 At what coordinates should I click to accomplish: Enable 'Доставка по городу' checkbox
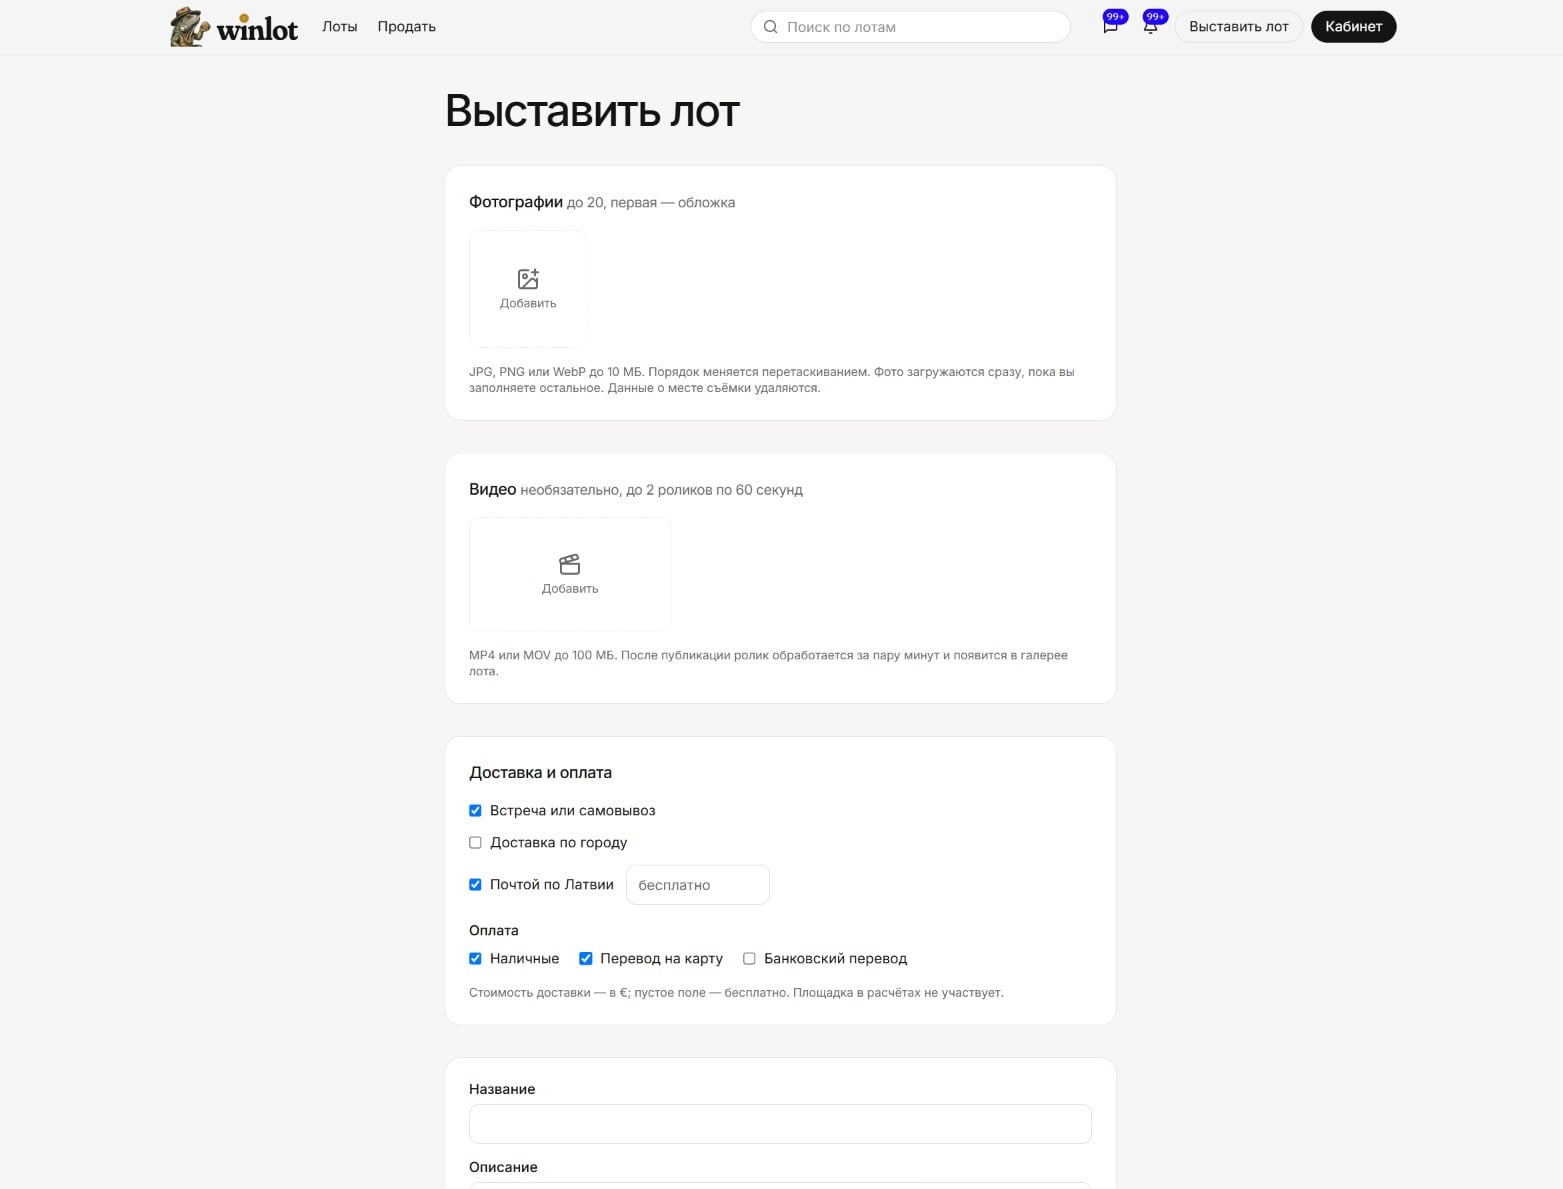(x=475, y=843)
